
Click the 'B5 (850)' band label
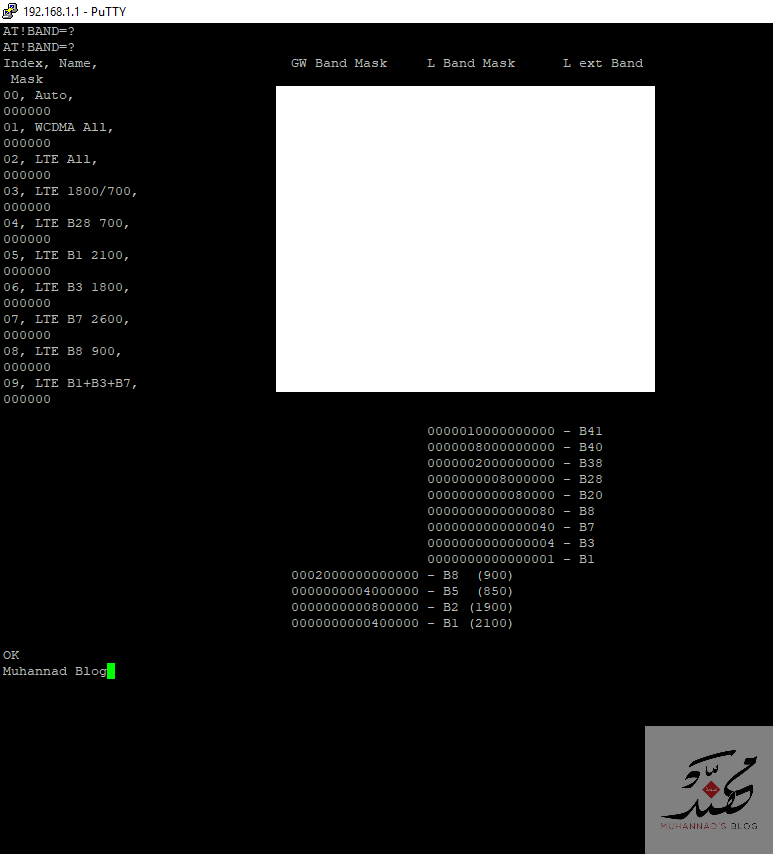click(478, 591)
